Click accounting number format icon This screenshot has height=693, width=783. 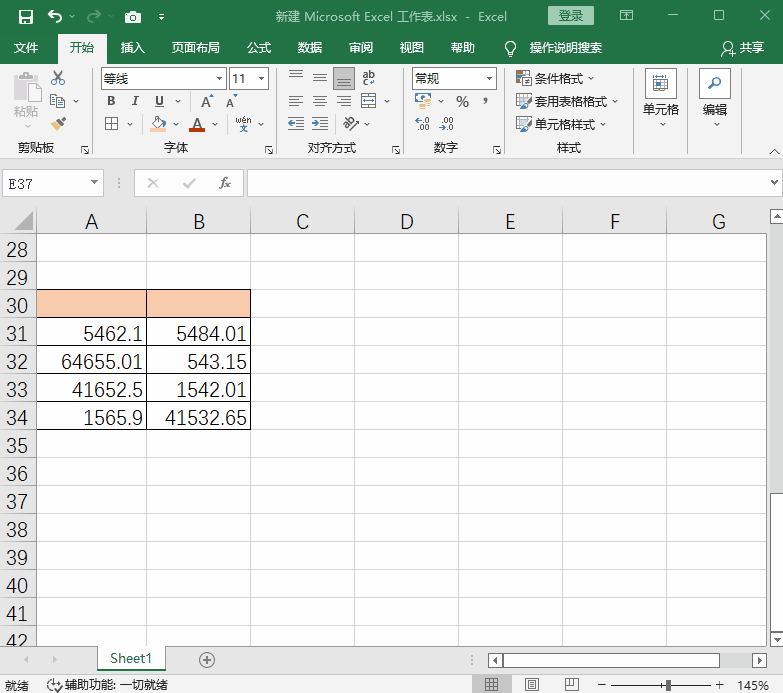coord(423,101)
